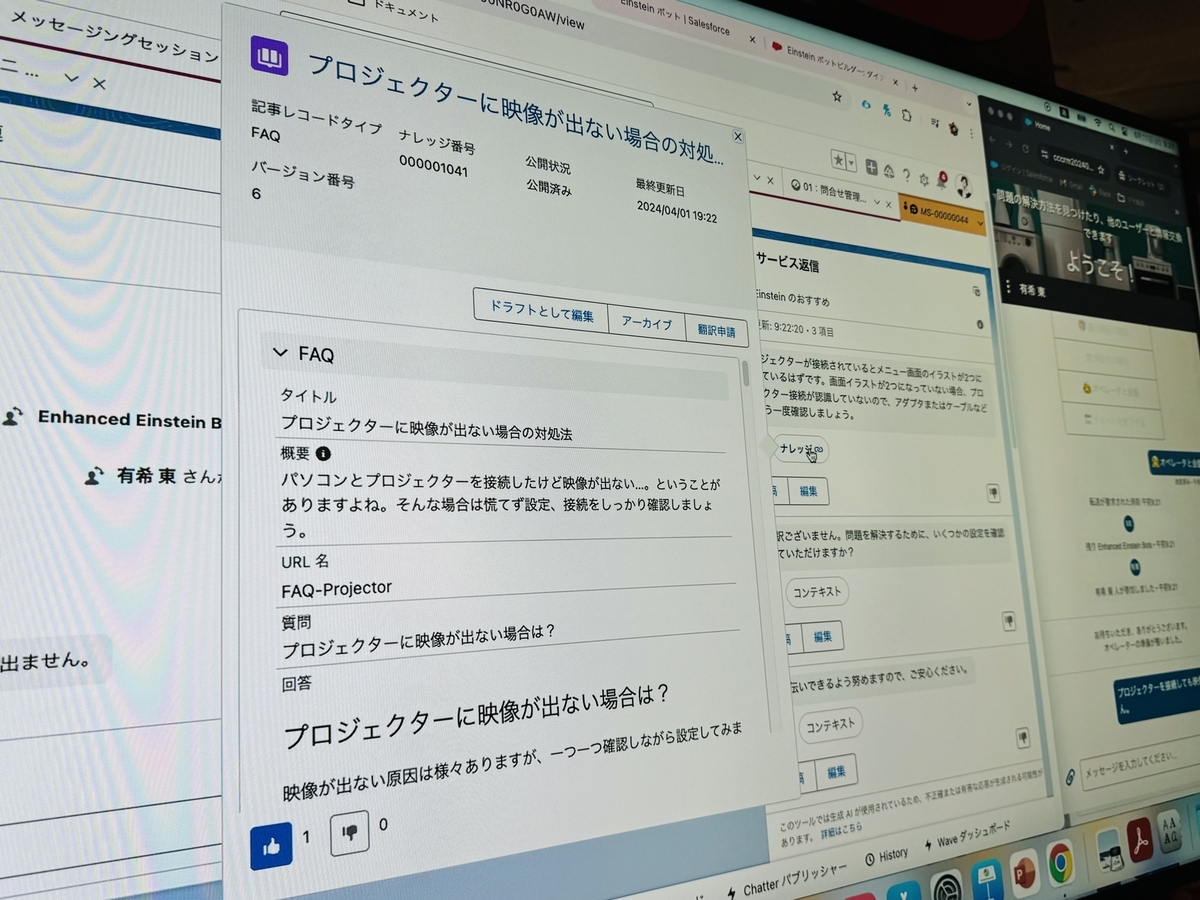The image size is (1200, 900).
Task: Click the ナレッジ source pill
Action: point(802,449)
